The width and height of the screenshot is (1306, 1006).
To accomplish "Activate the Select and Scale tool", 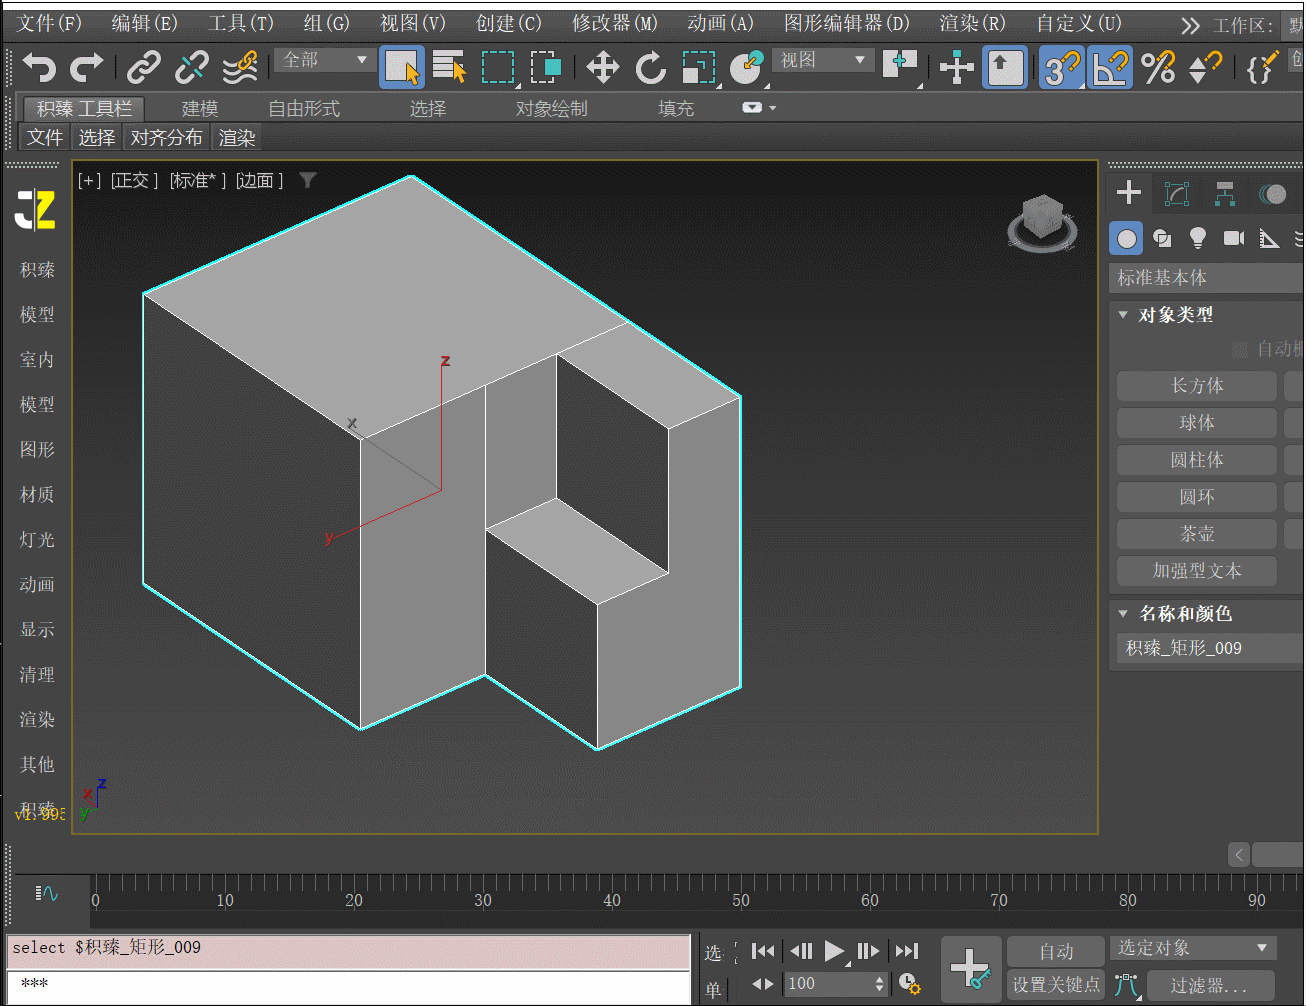I will click(x=700, y=68).
